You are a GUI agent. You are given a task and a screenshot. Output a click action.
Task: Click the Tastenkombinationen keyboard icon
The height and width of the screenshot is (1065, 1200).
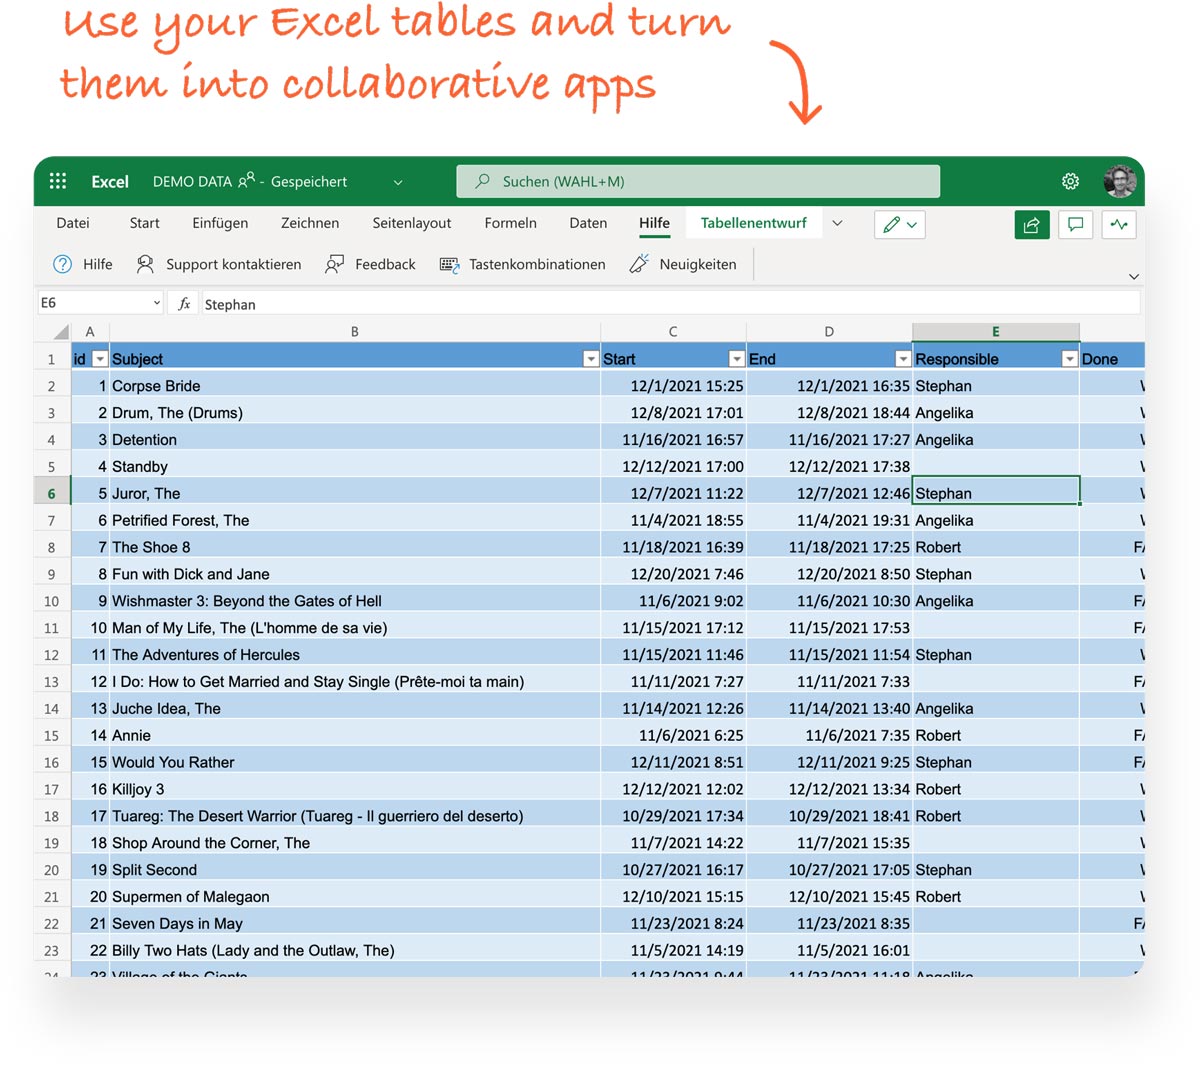pyautogui.click(x=448, y=264)
